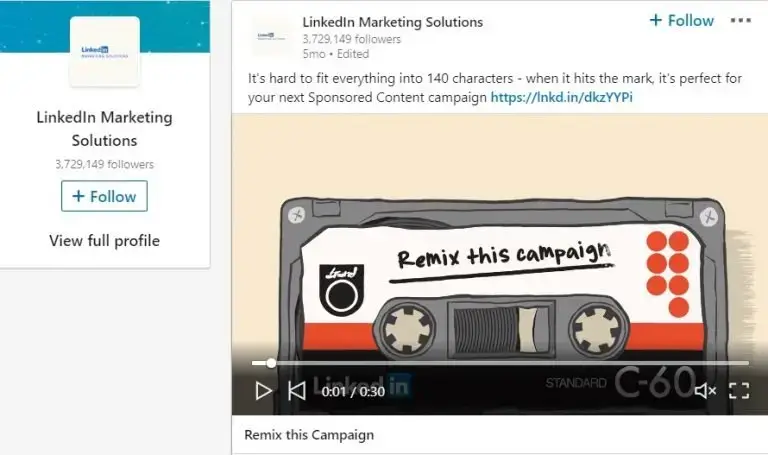Click the 5mo • Edited timestamp
Viewport: 768px width, 455px height.
point(336,54)
